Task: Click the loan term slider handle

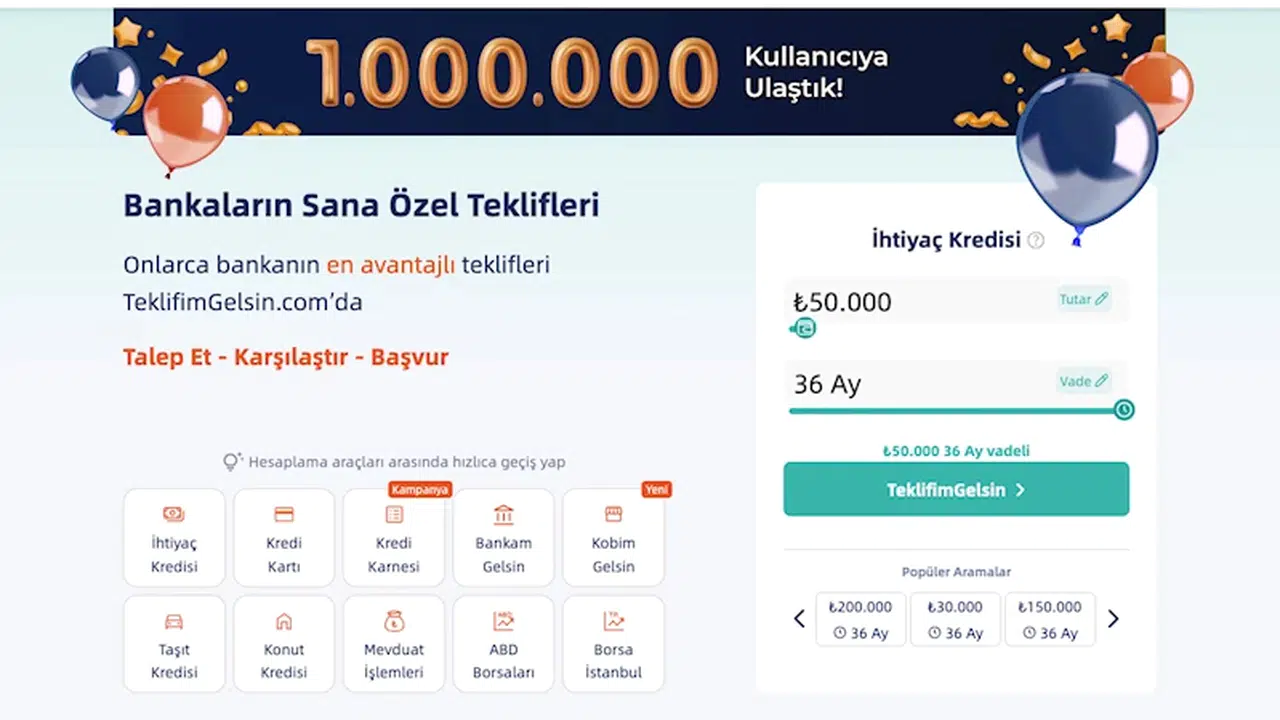Action: (x=1124, y=409)
